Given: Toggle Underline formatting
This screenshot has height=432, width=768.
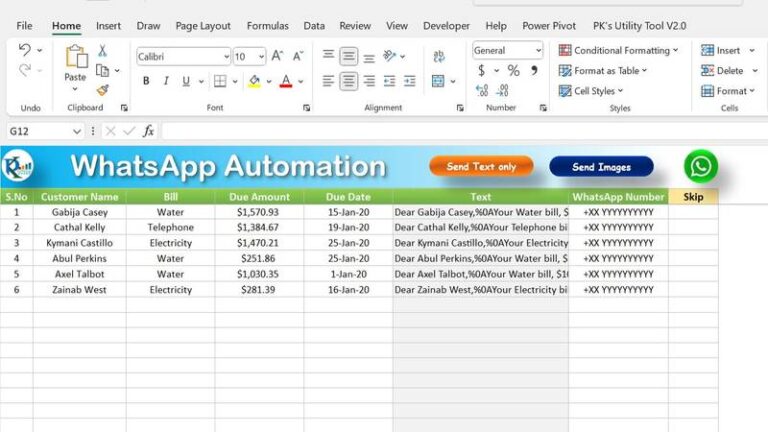Looking at the screenshot, I should click(186, 81).
